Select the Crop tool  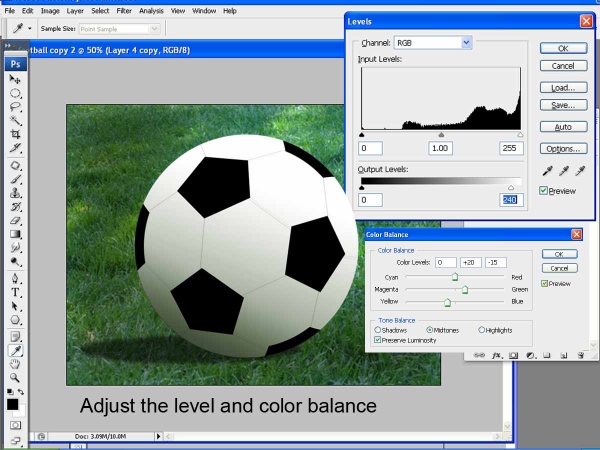point(15,134)
